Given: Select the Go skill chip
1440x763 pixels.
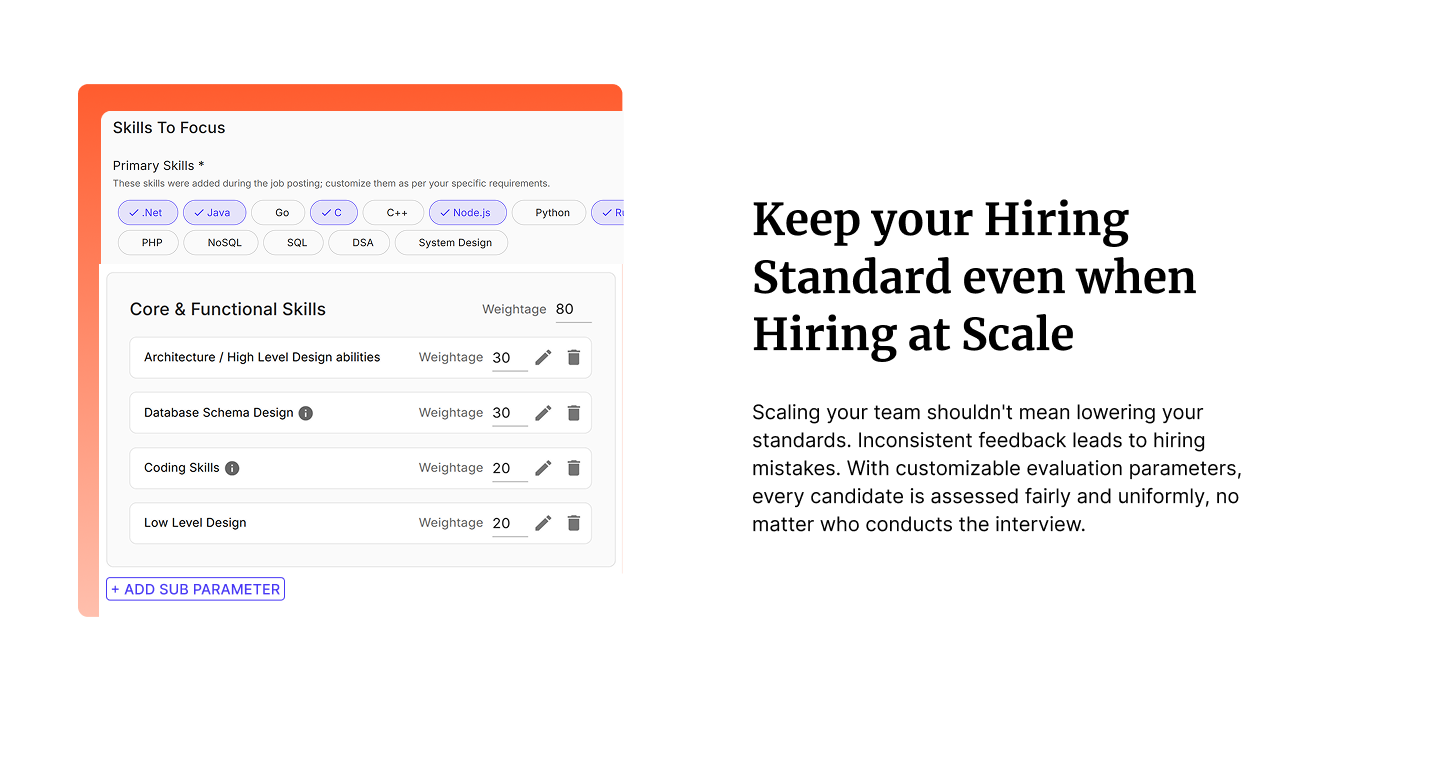Looking at the screenshot, I should pyautogui.click(x=281, y=213).
